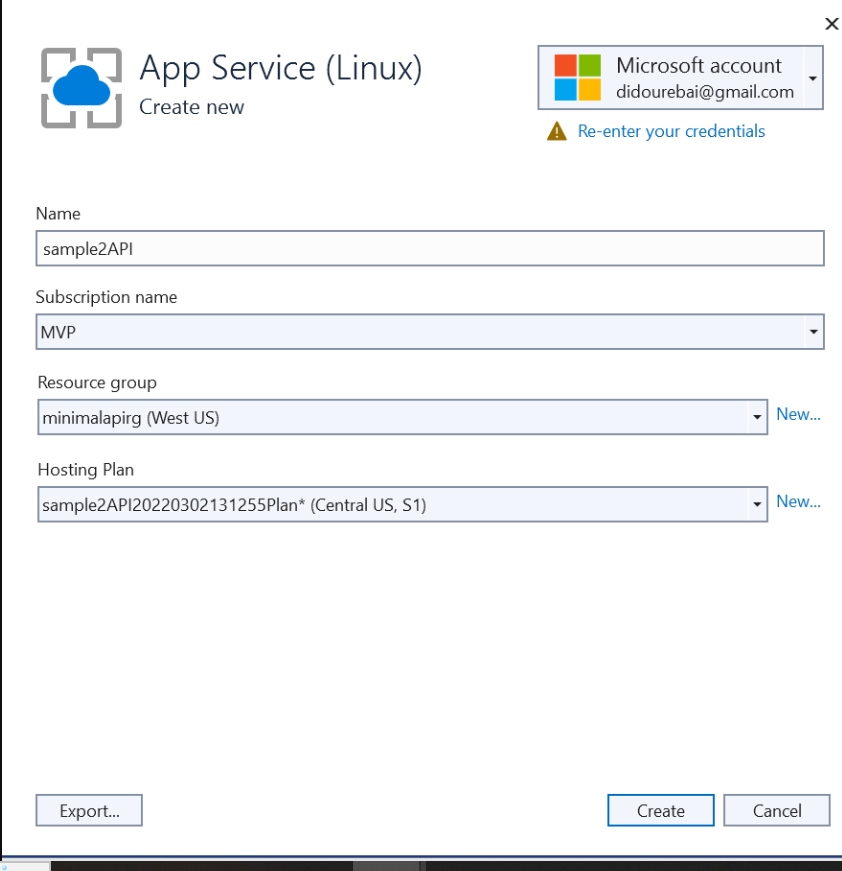
Task: Click the Hosting Plan label
Action: 86,470
